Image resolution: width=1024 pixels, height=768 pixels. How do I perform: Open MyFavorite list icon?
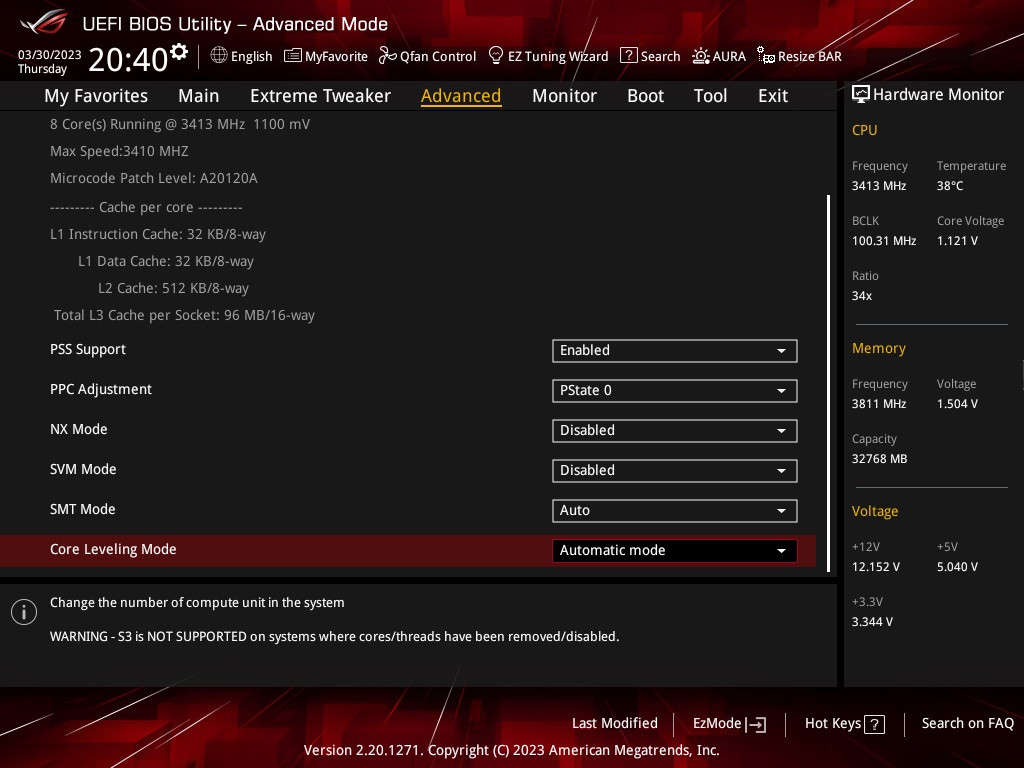(293, 56)
